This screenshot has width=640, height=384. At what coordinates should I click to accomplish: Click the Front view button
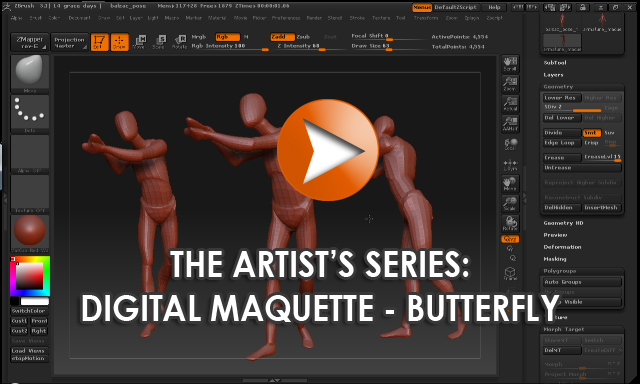(39, 321)
